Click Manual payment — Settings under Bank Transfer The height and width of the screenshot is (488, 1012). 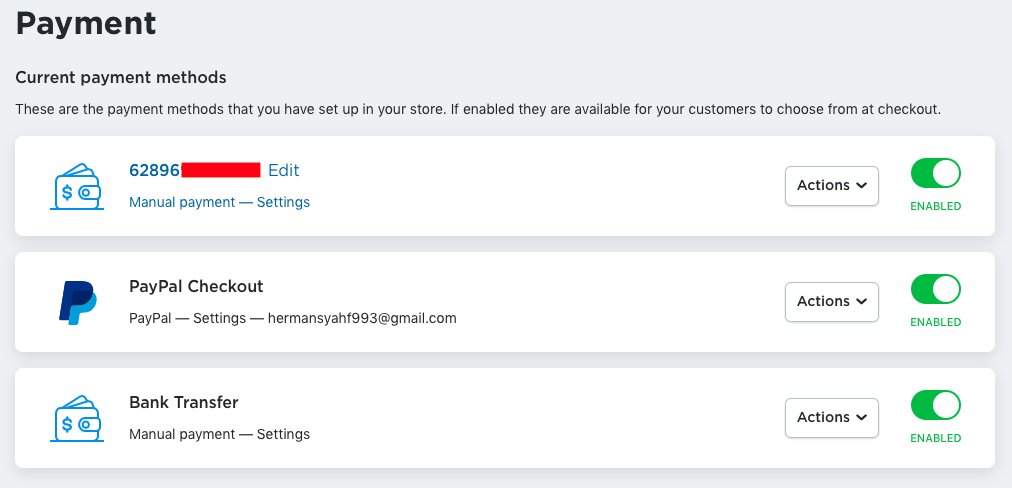[x=219, y=434]
